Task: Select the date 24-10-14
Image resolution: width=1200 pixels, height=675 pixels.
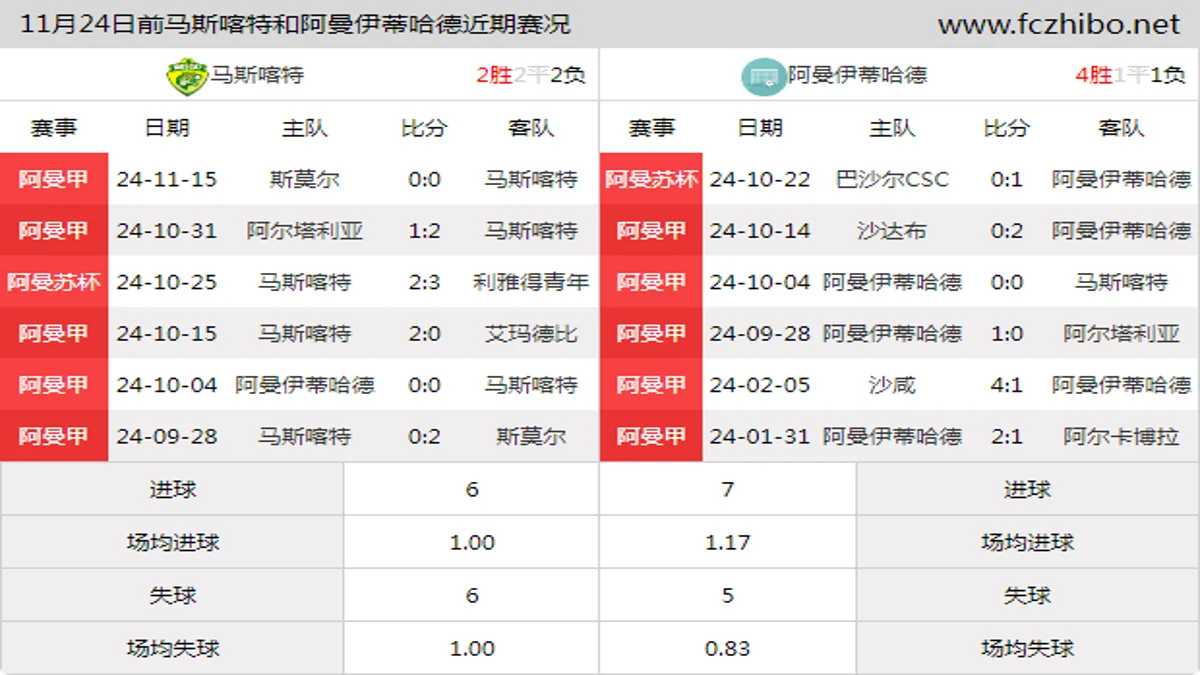Action: (760, 231)
